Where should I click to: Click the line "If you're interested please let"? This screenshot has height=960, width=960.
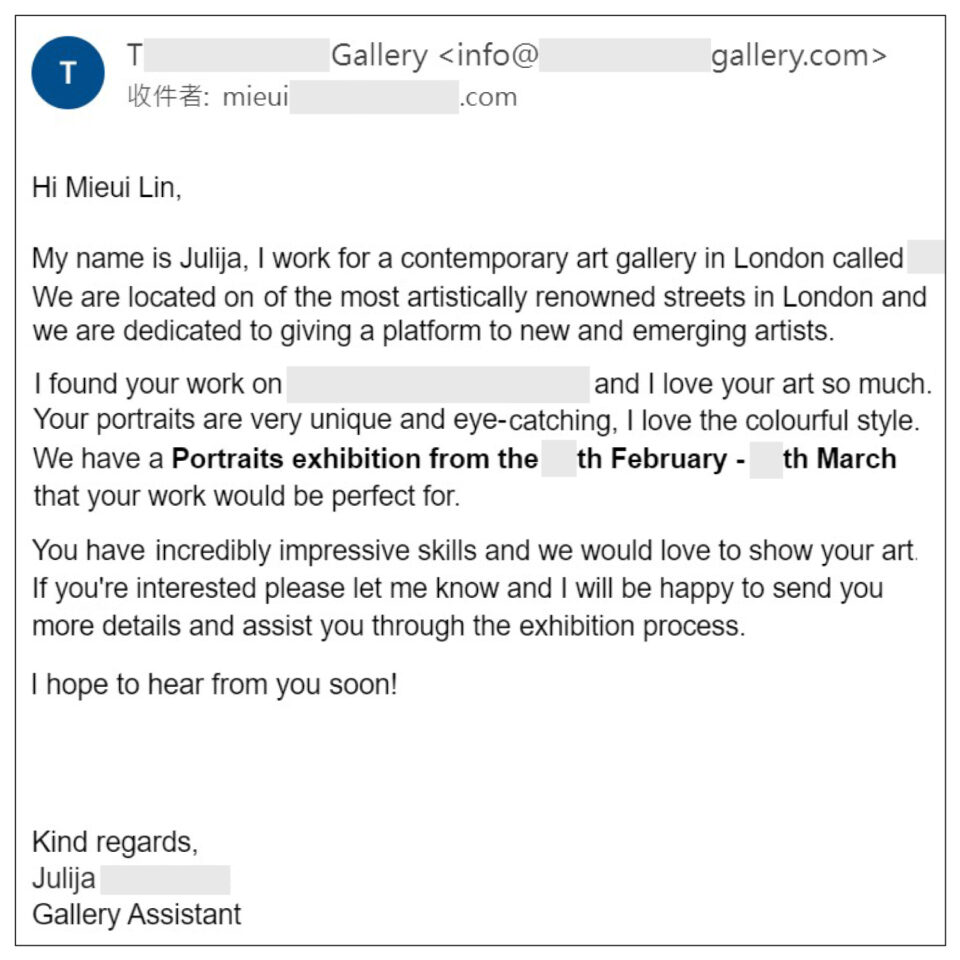pos(457,588)
